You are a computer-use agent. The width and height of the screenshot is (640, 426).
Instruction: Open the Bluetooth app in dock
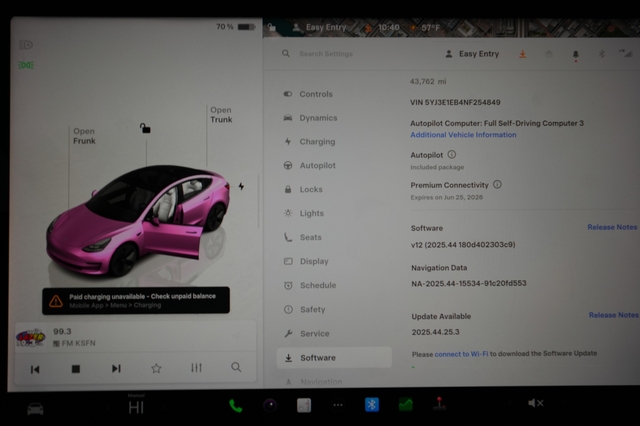371,404
